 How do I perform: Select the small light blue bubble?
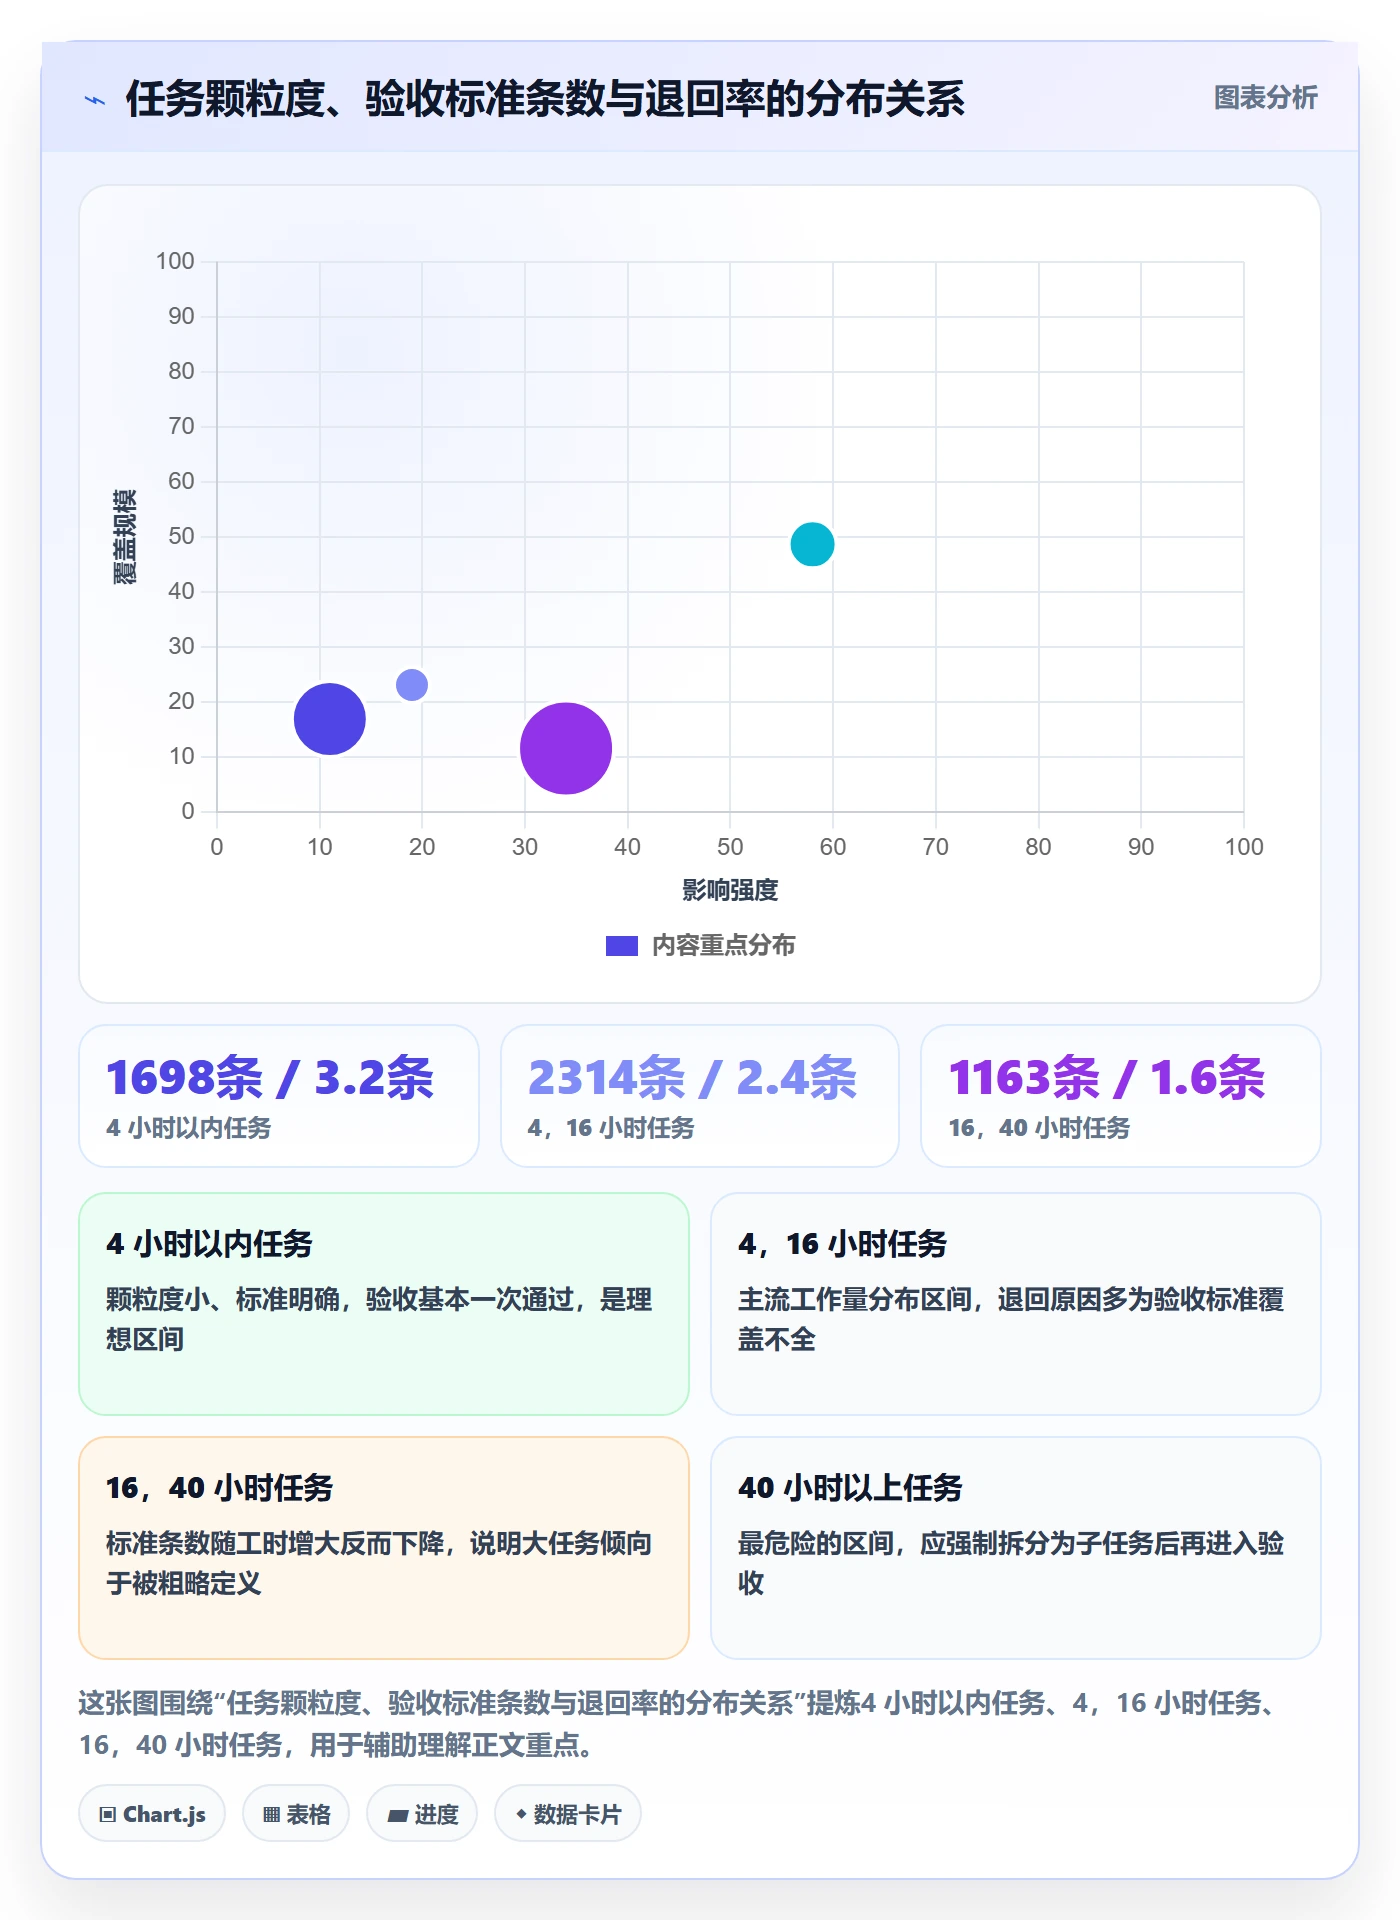(412, 685)
